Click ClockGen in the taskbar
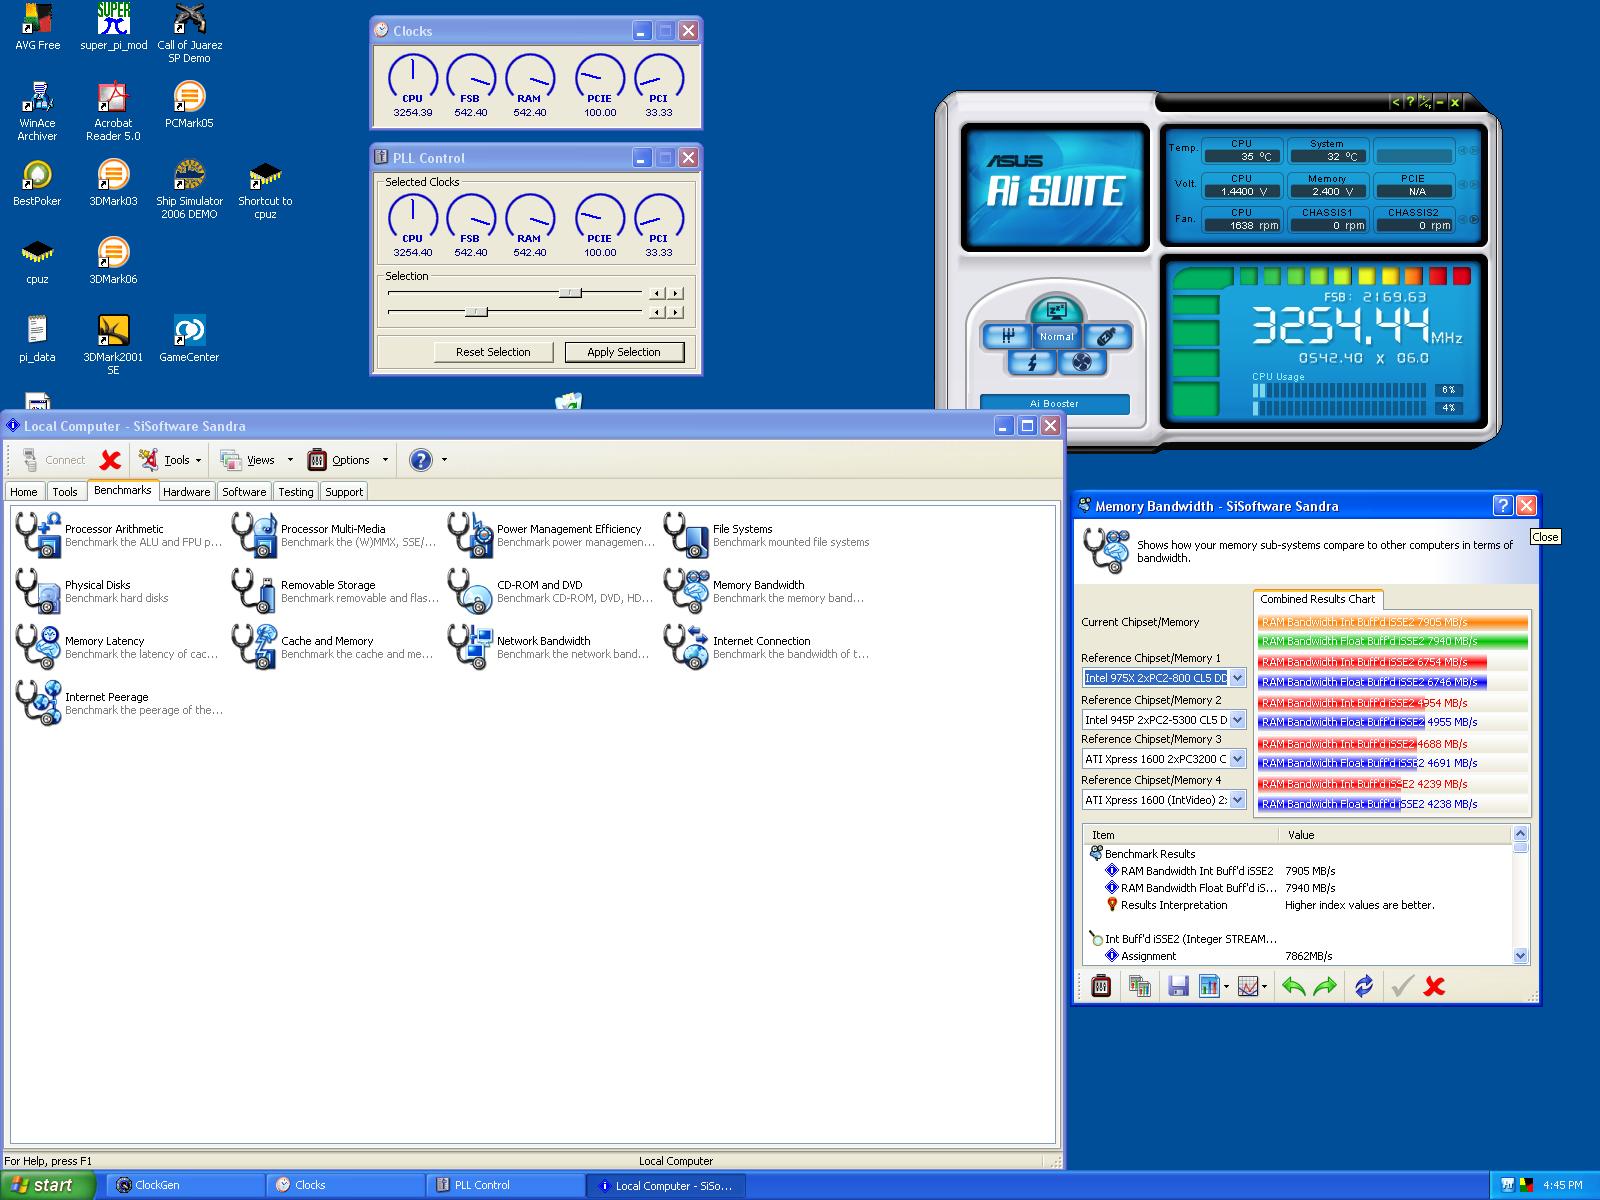This screenshot has height=1200, width=1600. [185, 1185]
